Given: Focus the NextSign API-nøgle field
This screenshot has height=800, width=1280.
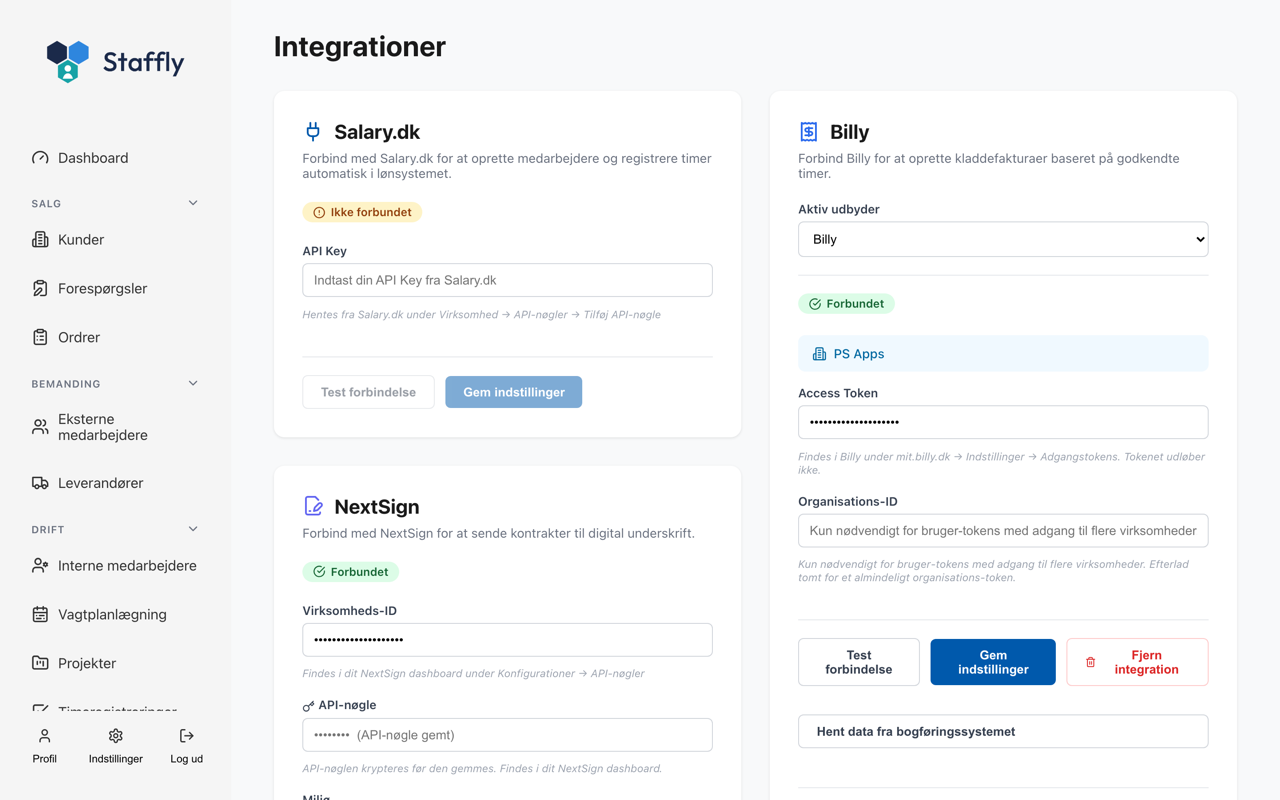Looking at the screenshot, I should 507,735.
